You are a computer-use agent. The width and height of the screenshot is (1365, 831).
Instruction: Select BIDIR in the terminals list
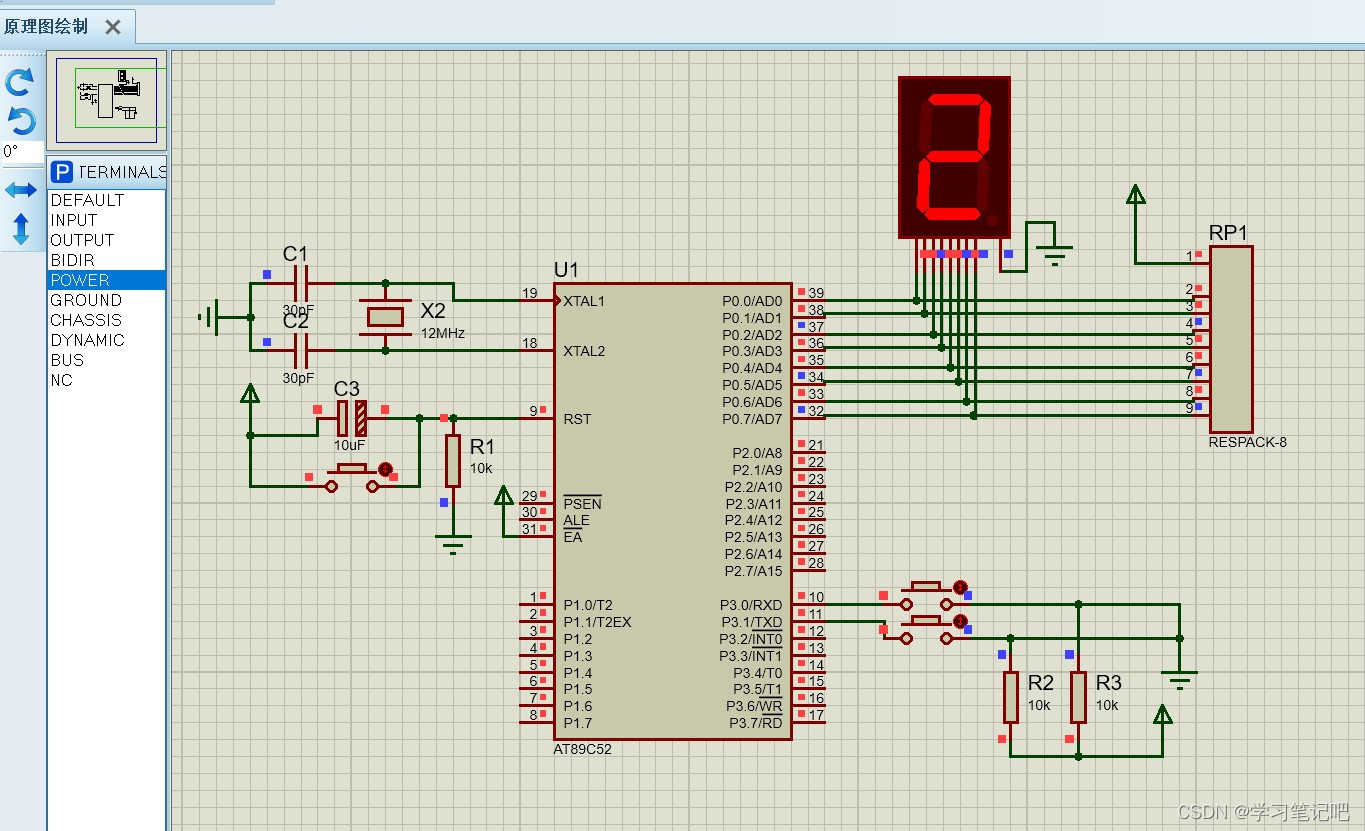click(x=106, y=260)
